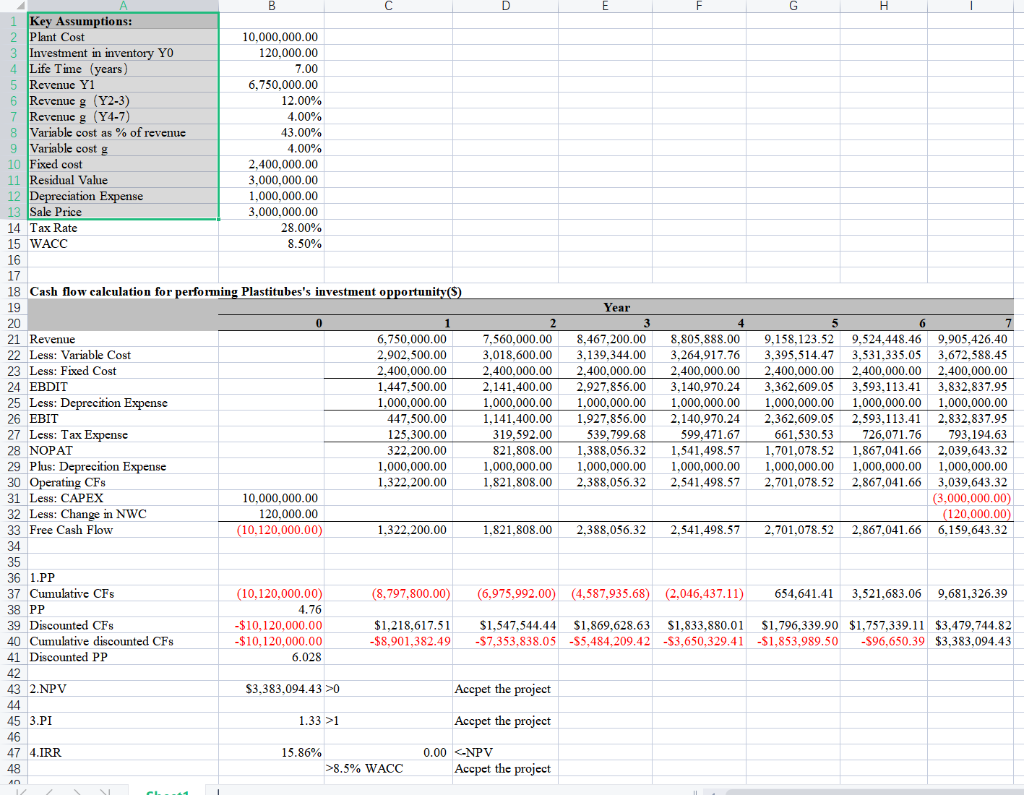This screenshot has height=795, width=1024.
Task: Select row 14 header
Action: point(13,228)
